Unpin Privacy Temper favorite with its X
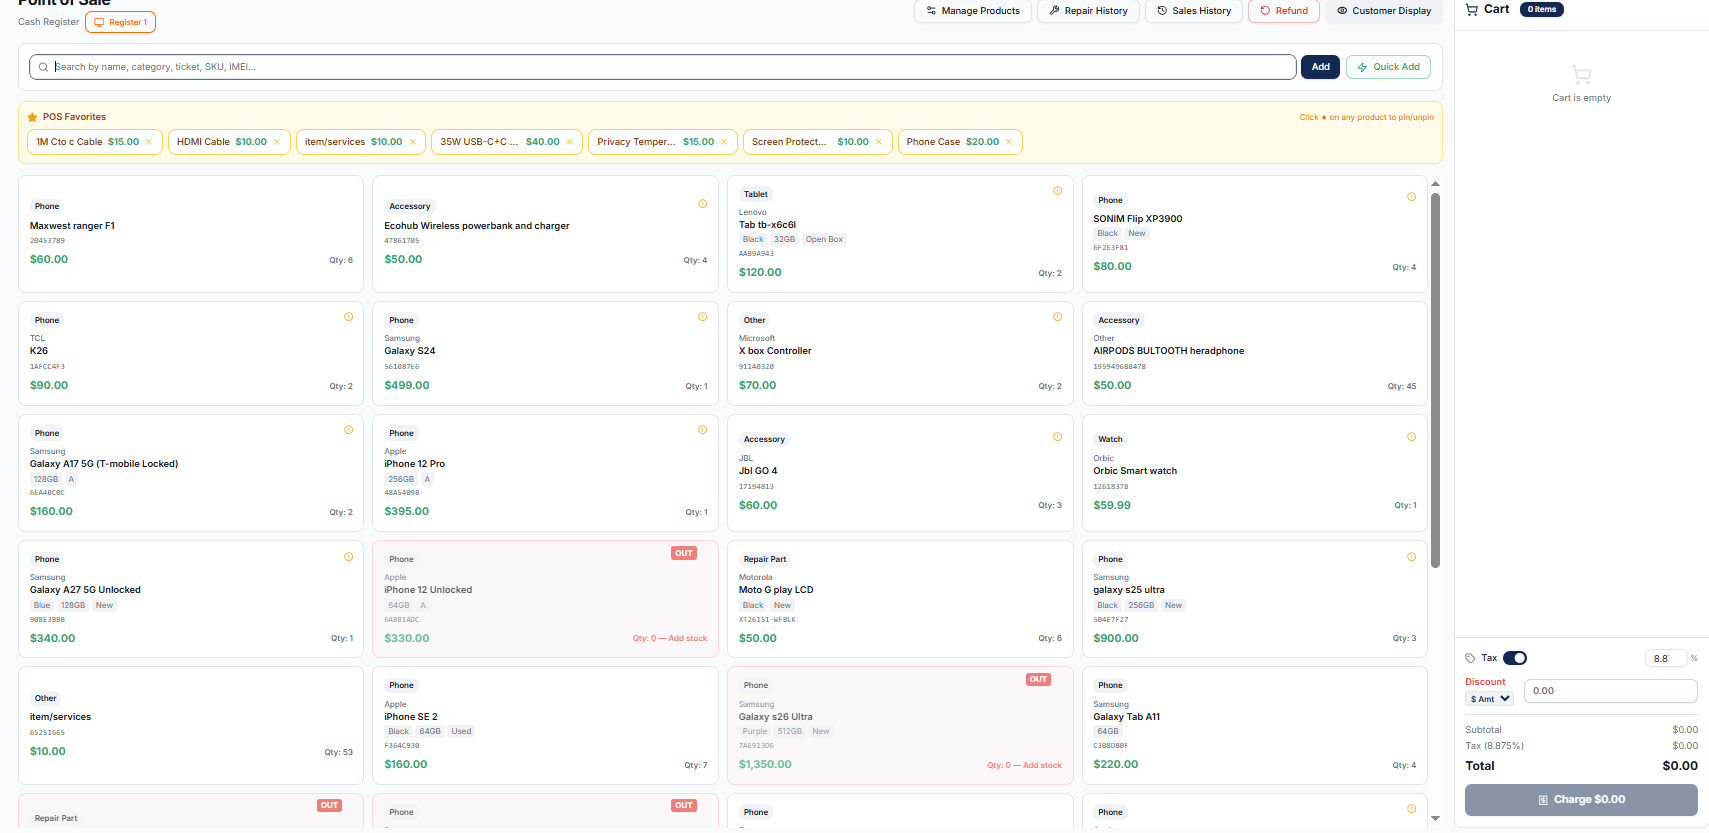 (724, 142)
